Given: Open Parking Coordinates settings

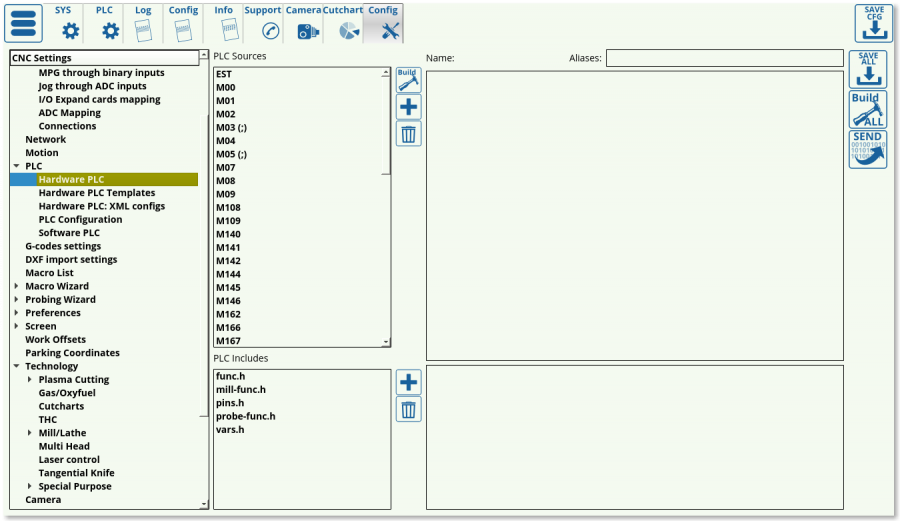Looking at the screenshot, I should (x=72, y=353).
